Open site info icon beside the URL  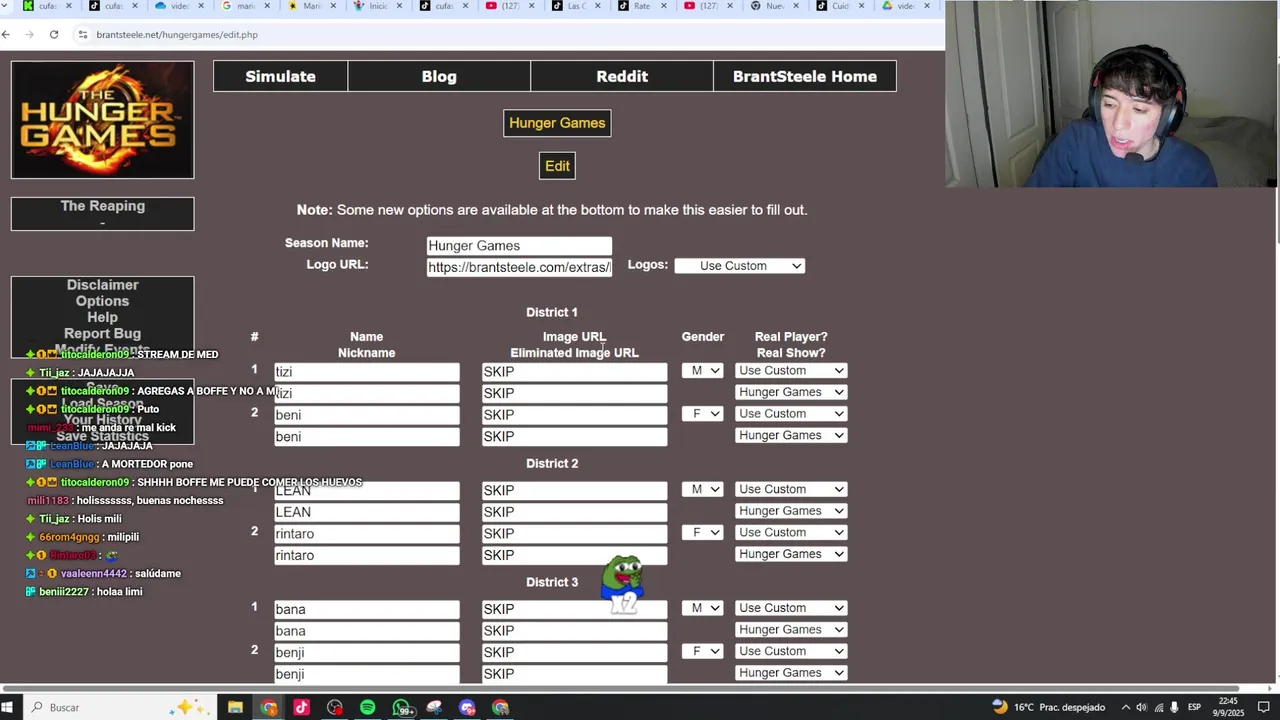(x=83, y=34)
